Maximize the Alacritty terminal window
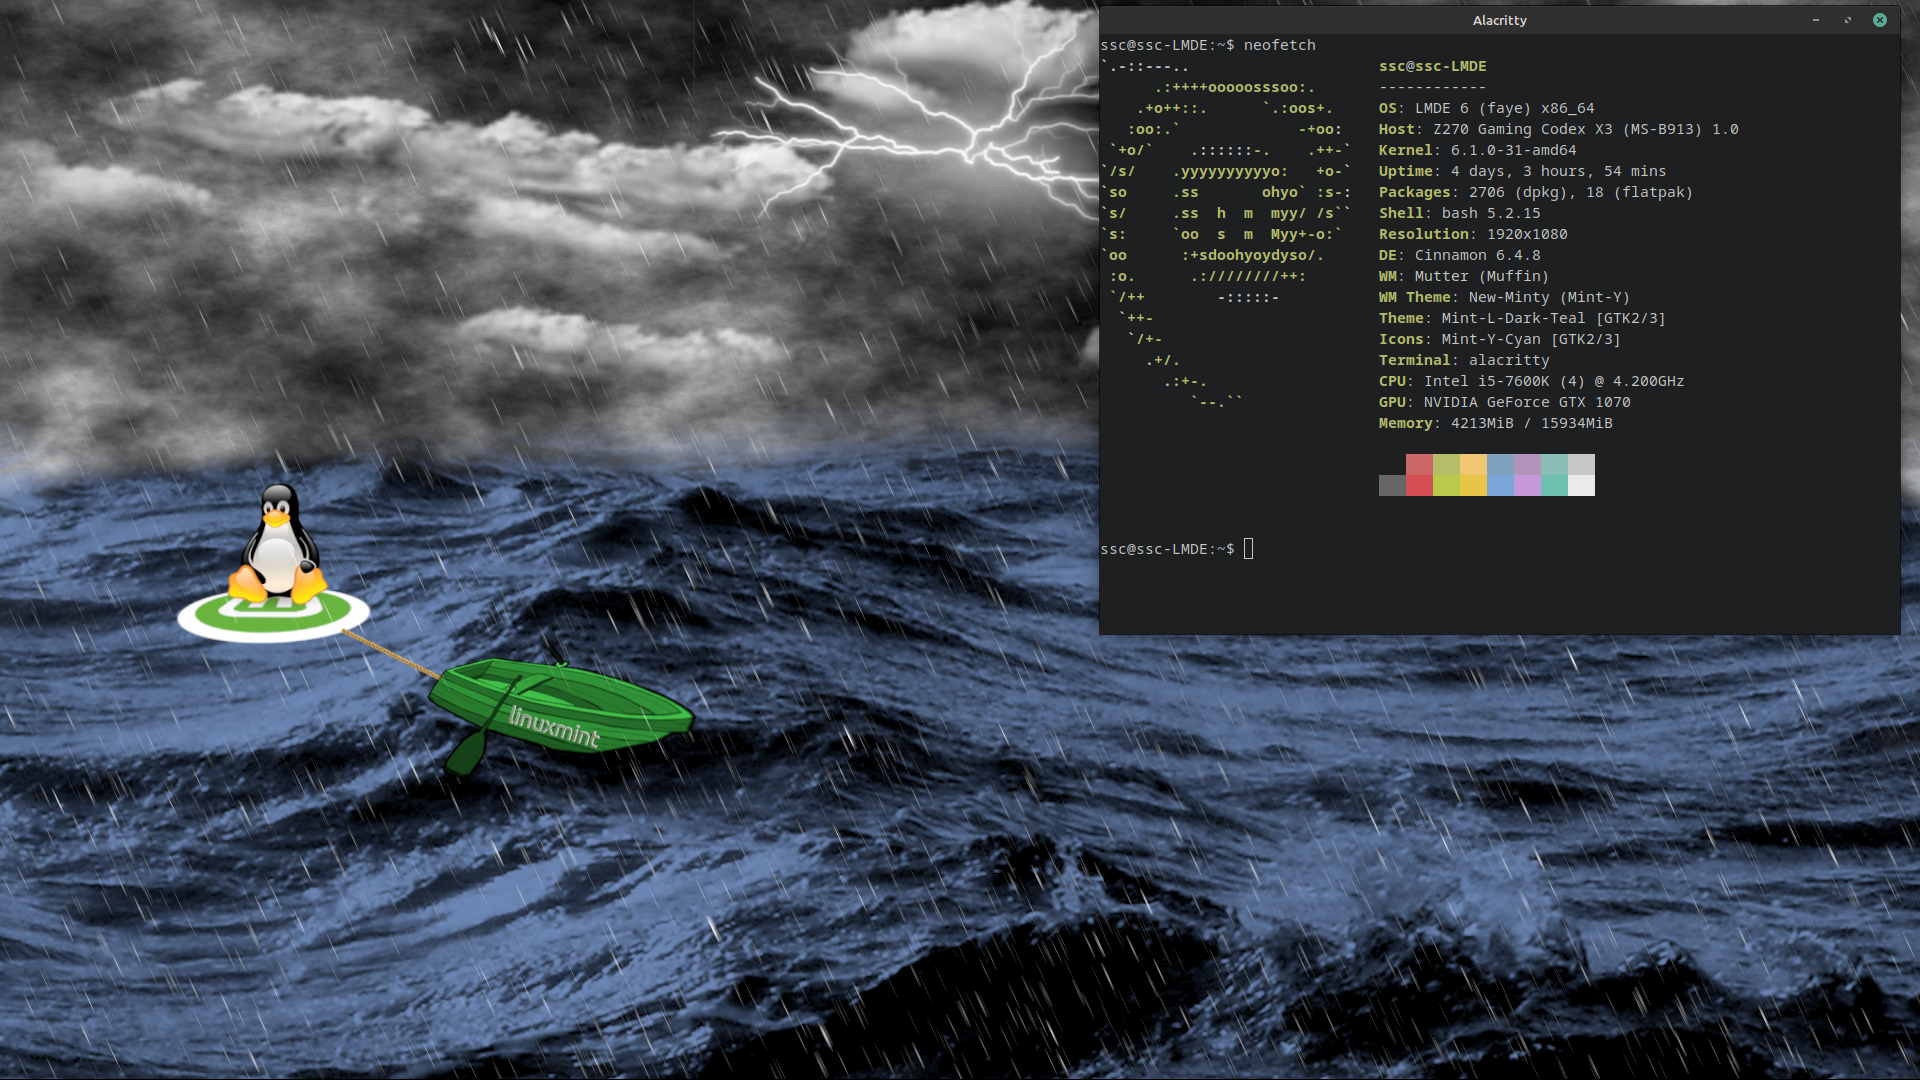This screenshot has height=1080, width=1920. 1848,20
